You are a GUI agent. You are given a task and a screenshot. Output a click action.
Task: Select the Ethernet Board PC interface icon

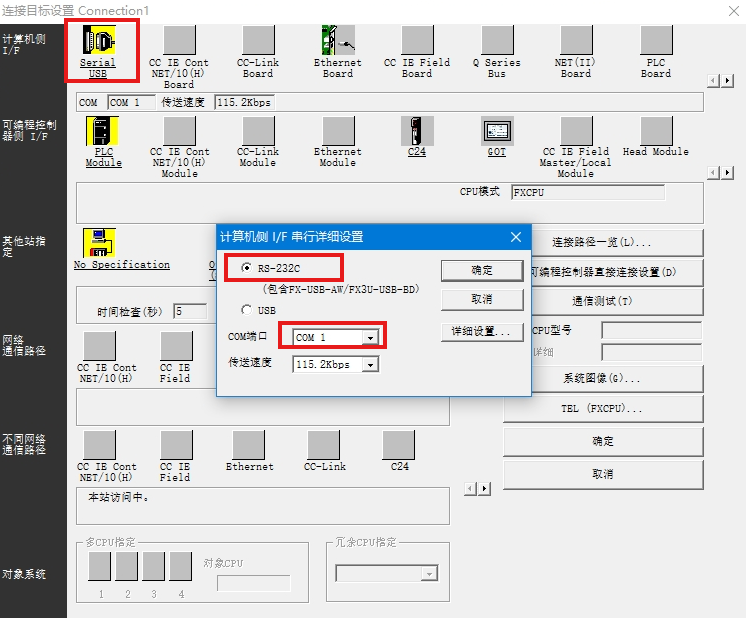pos(338,40)
